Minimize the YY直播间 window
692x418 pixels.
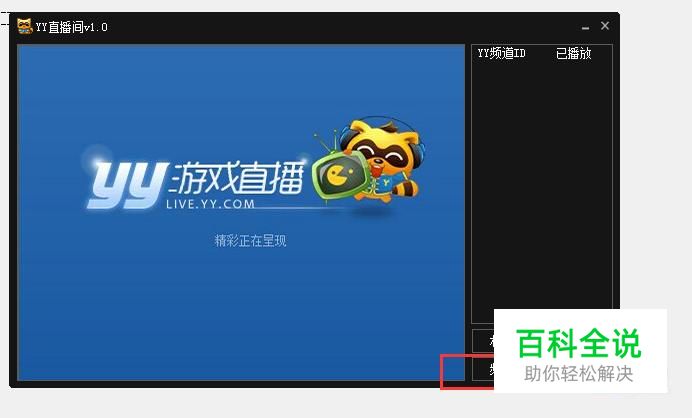585,27
